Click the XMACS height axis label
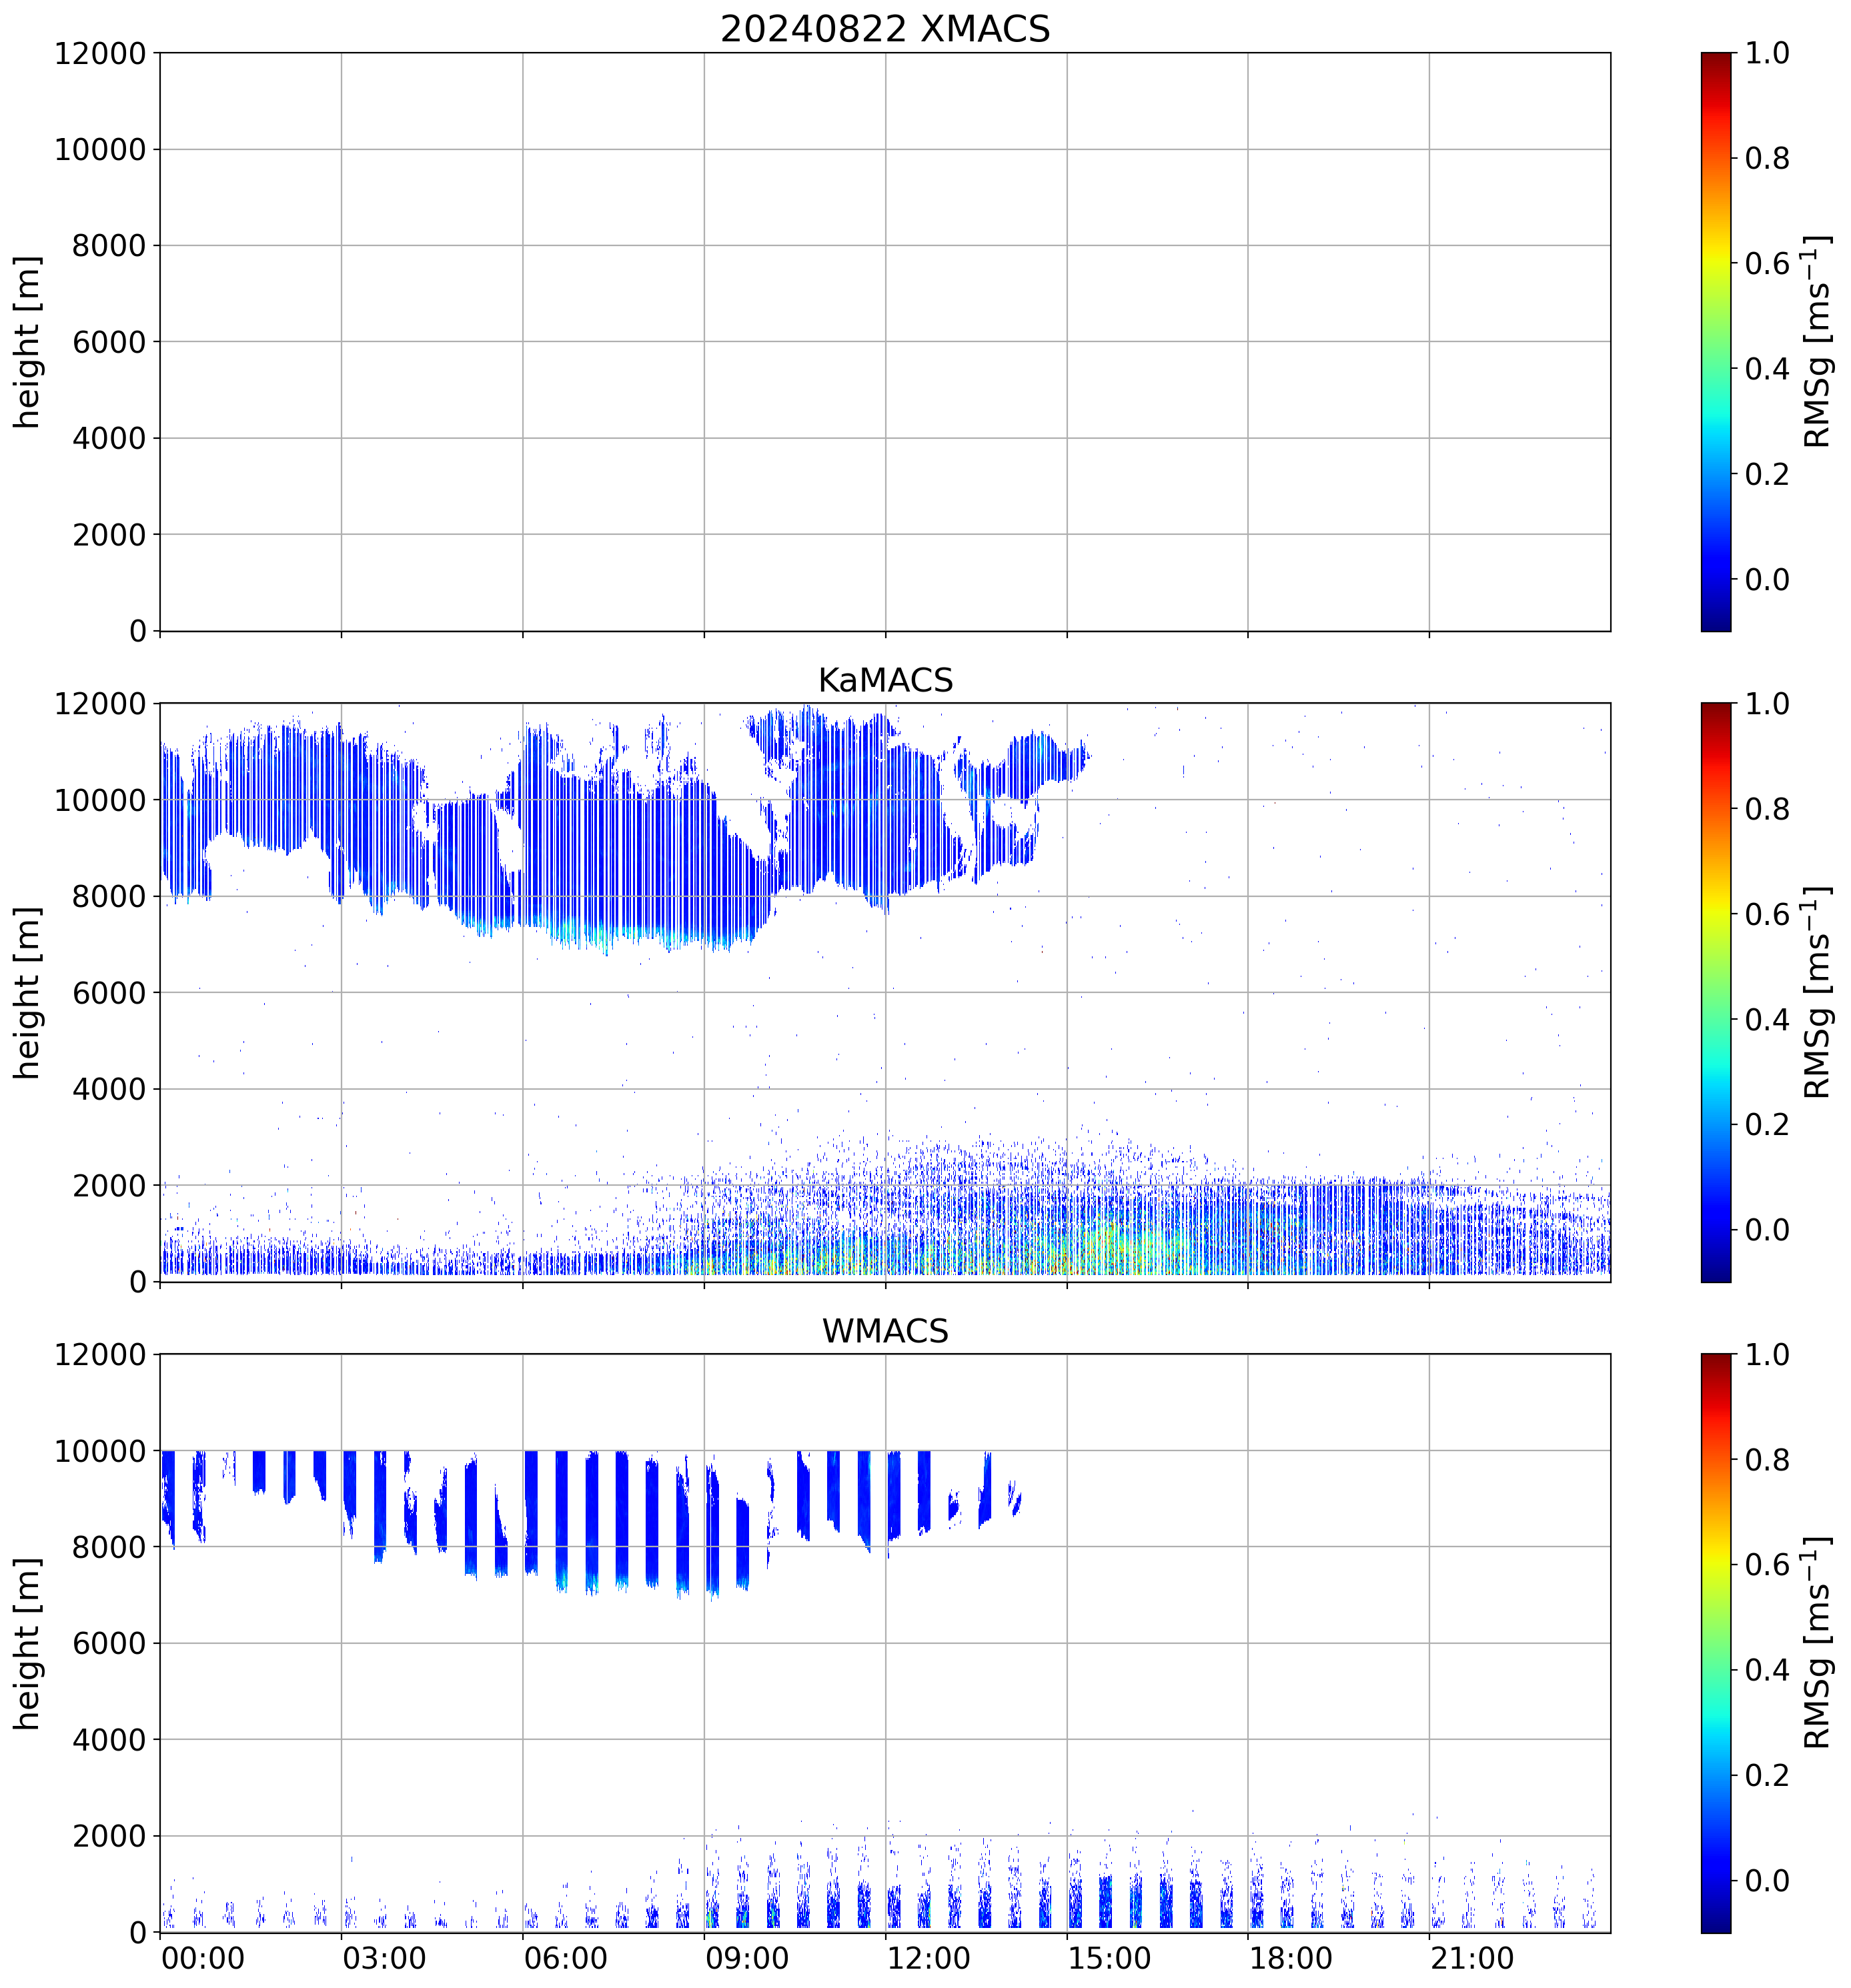The image size is (1851, 1988). click(x=27, y=342)
